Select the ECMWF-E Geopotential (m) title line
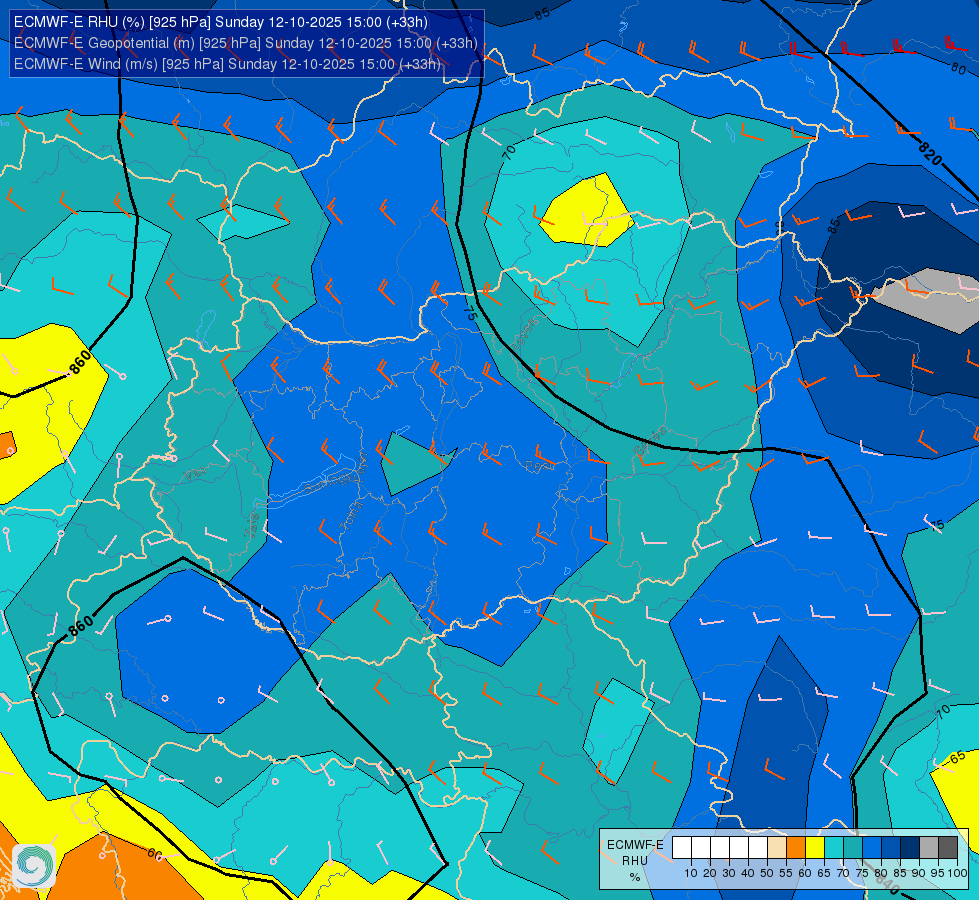 (245, 43)
